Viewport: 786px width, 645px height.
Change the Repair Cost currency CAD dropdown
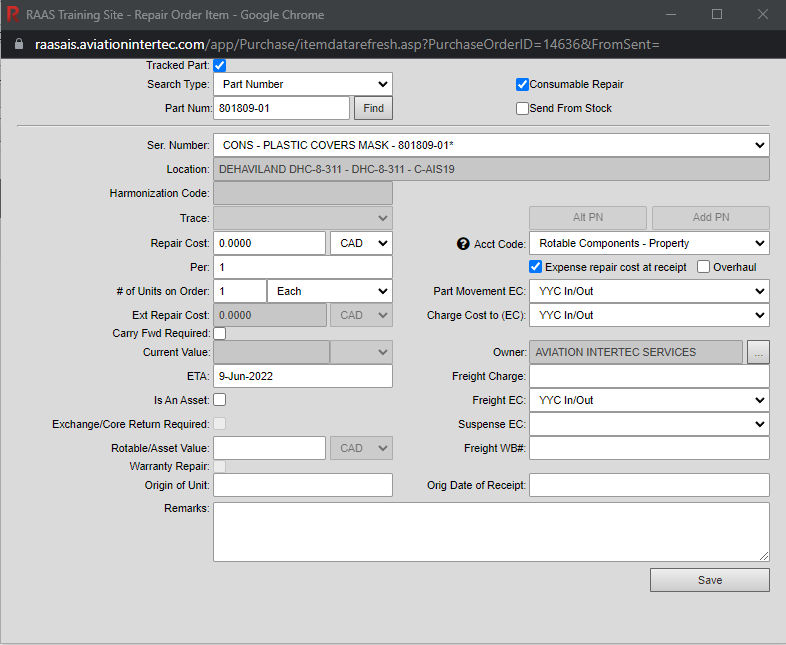[361, 243]
